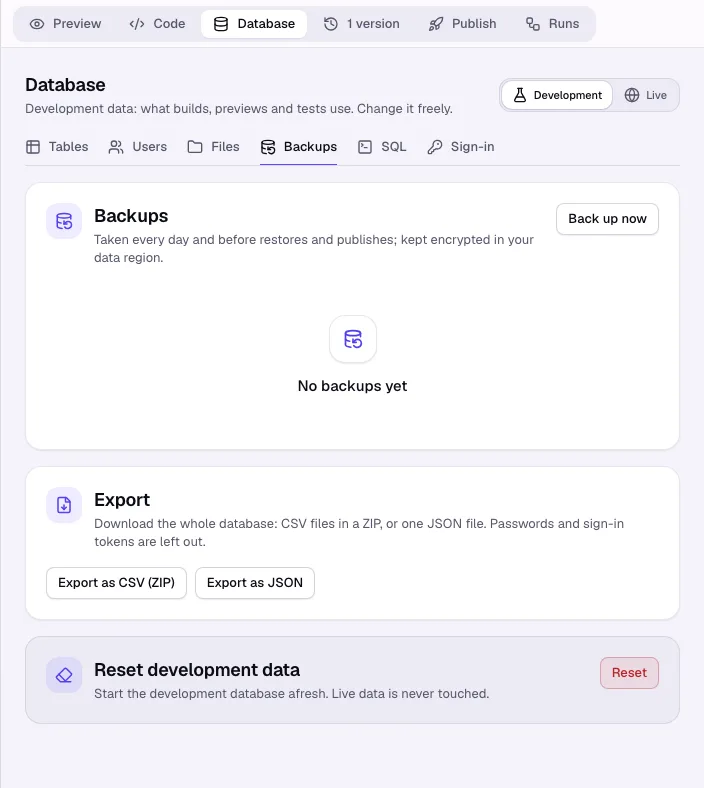Click 'Export as CSV (ZIP)'
The width and height of the screenshot is (704, 788).
coord(117,583)
